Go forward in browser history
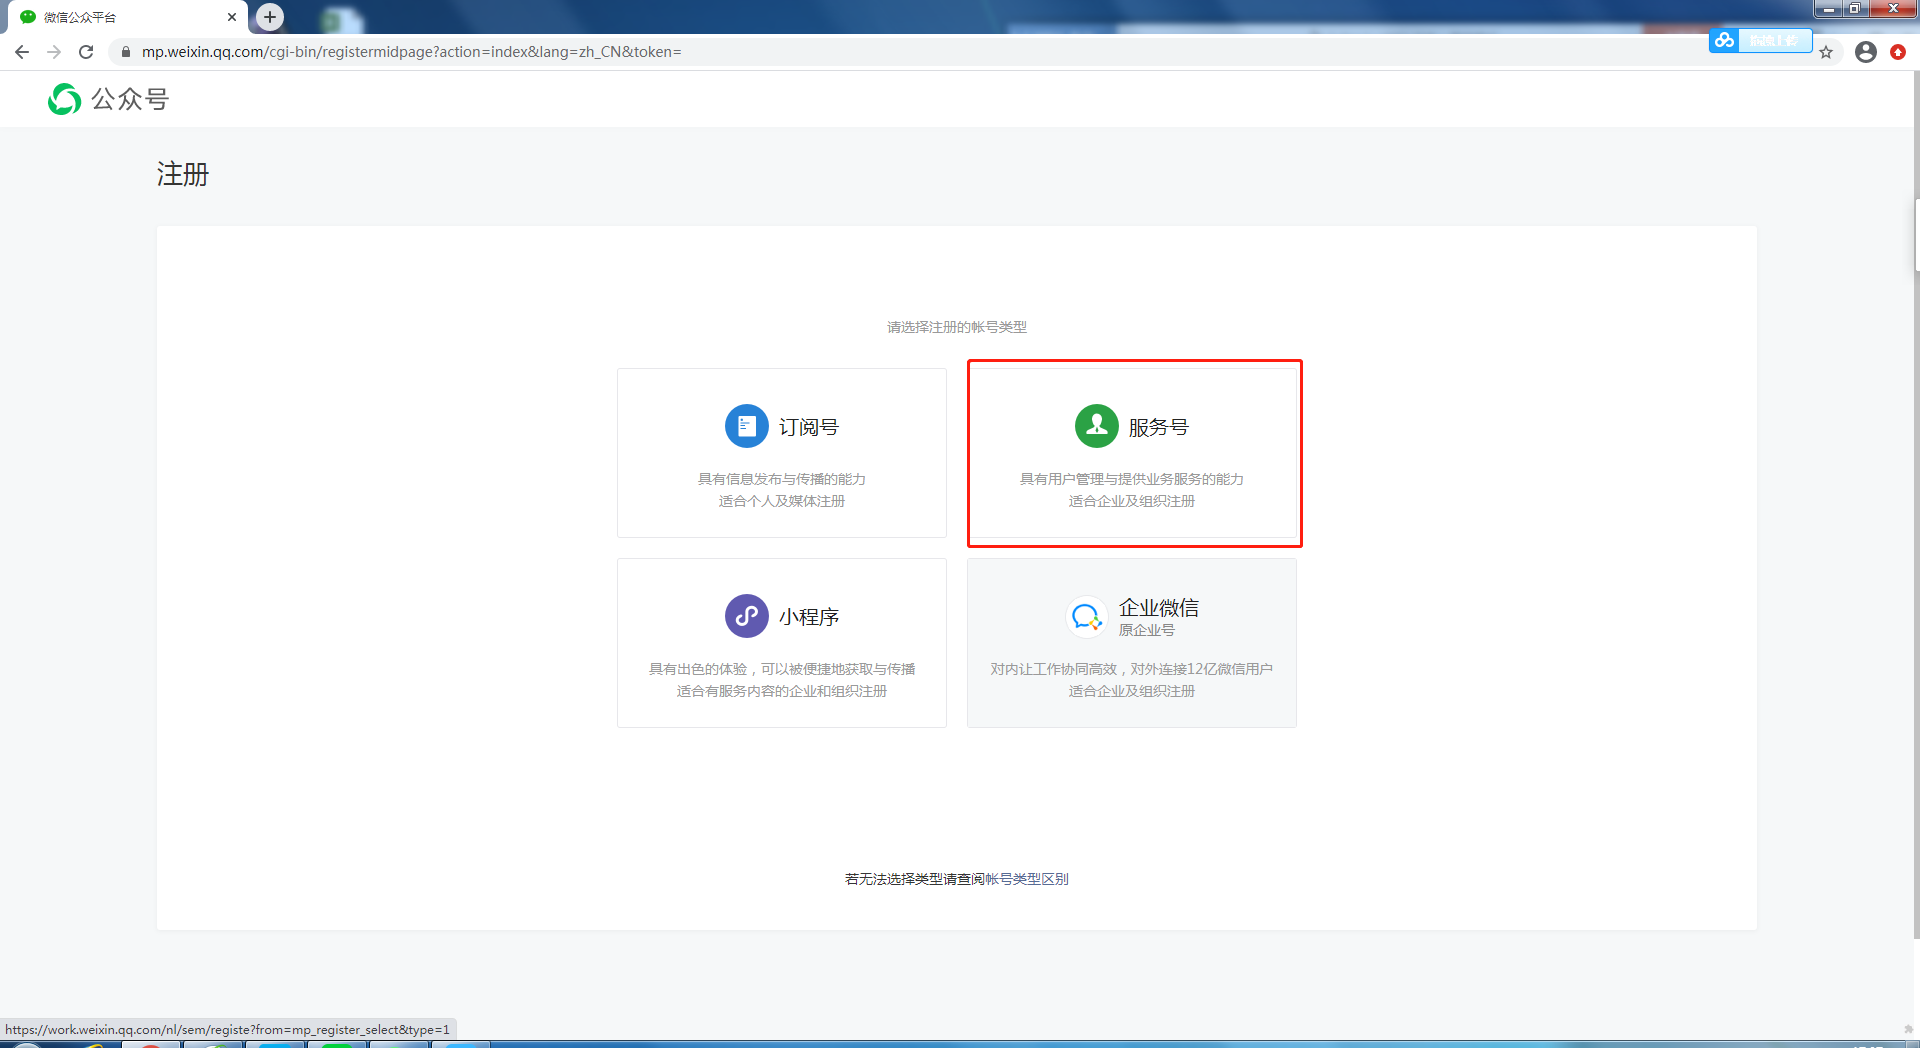This screenshot has width=1920, height=1048. click(54, 52)
